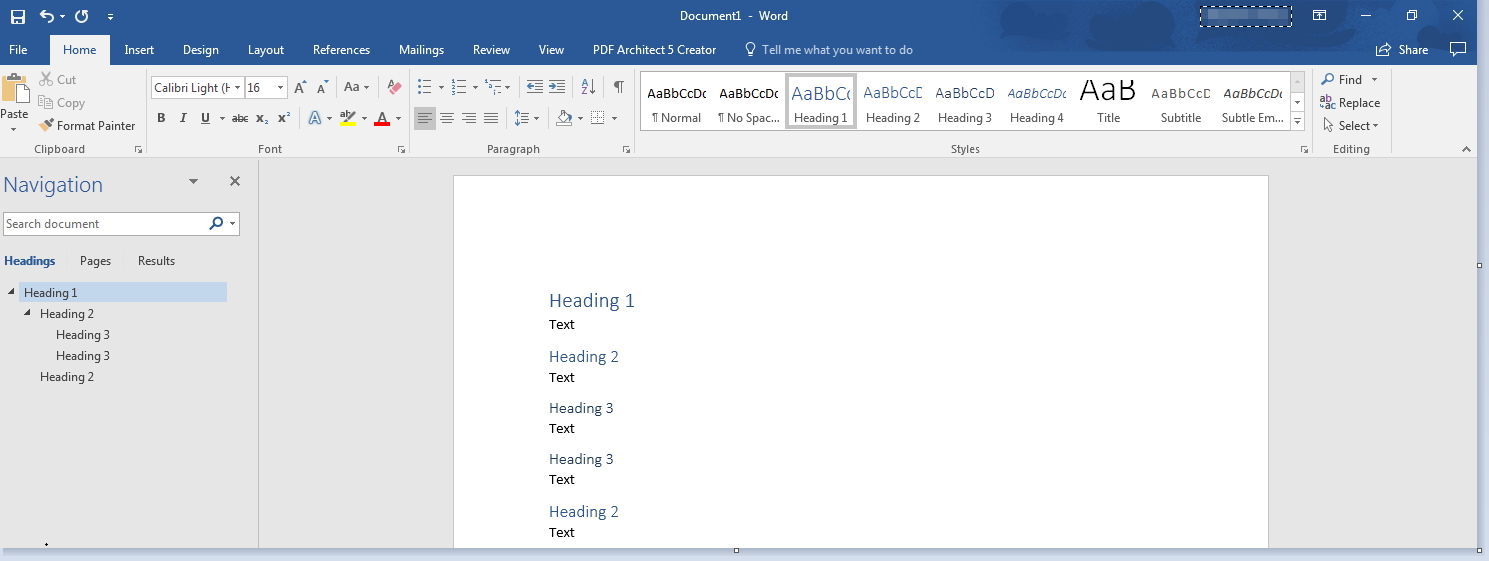Viewport: 1489px width, 561px height.
Task: Increase the paragraph indent
Action: 557,87
